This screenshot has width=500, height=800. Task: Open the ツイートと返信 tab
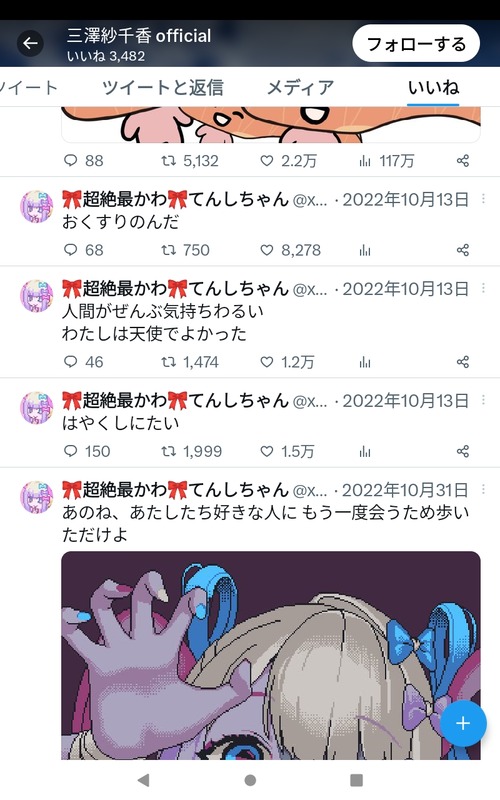point(163,87)
